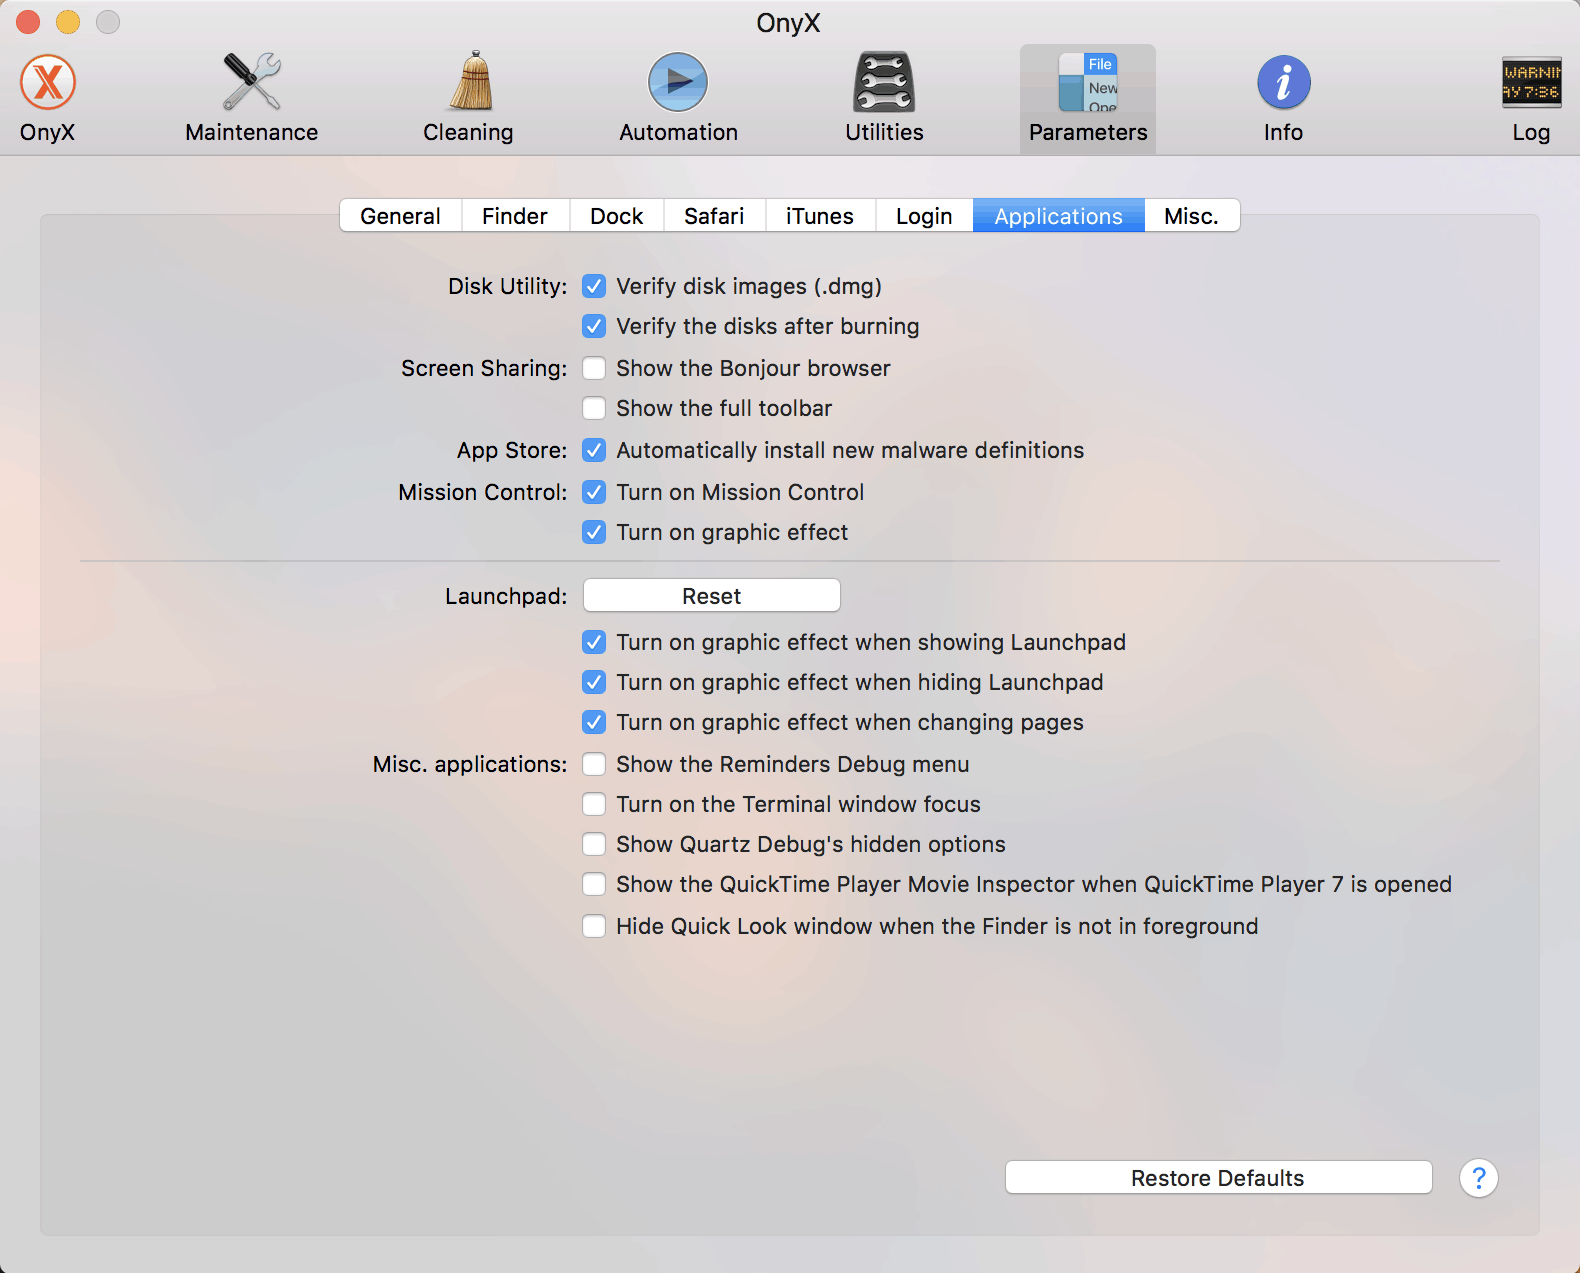This screenshot has height=1273, width=1580.
Task: Uncheck Verify disk images (.dmg)
Action: coord(594,287)
